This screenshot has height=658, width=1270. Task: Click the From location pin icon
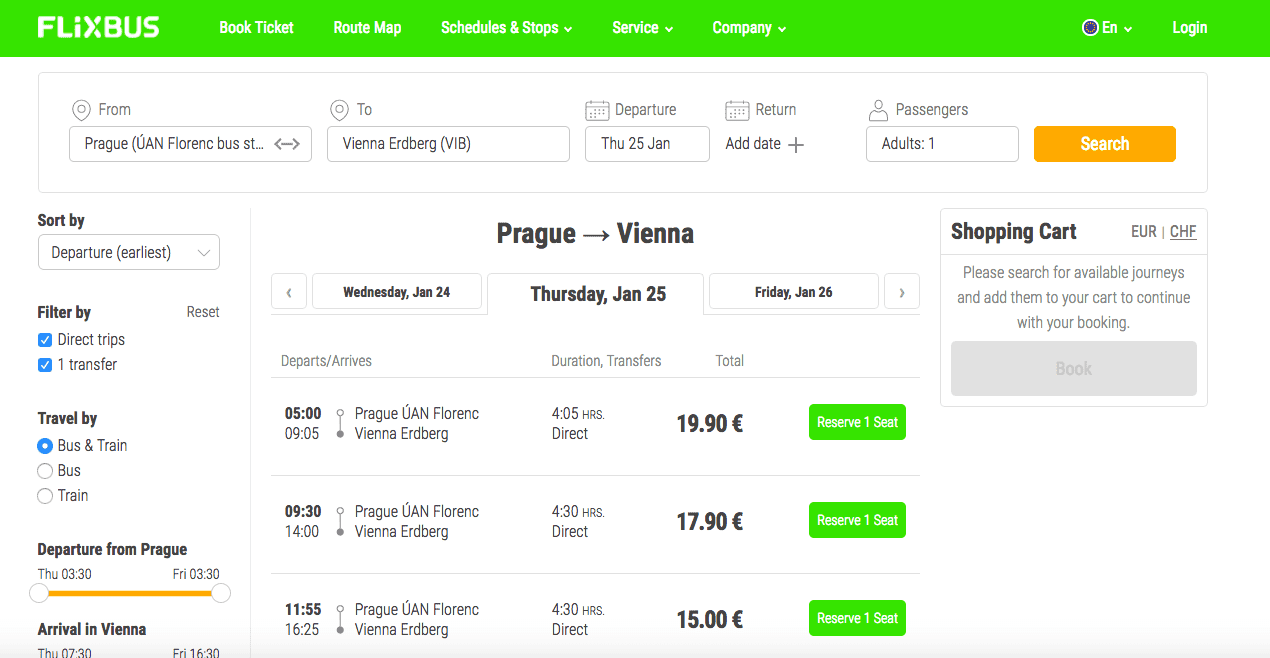coord(81,110)
